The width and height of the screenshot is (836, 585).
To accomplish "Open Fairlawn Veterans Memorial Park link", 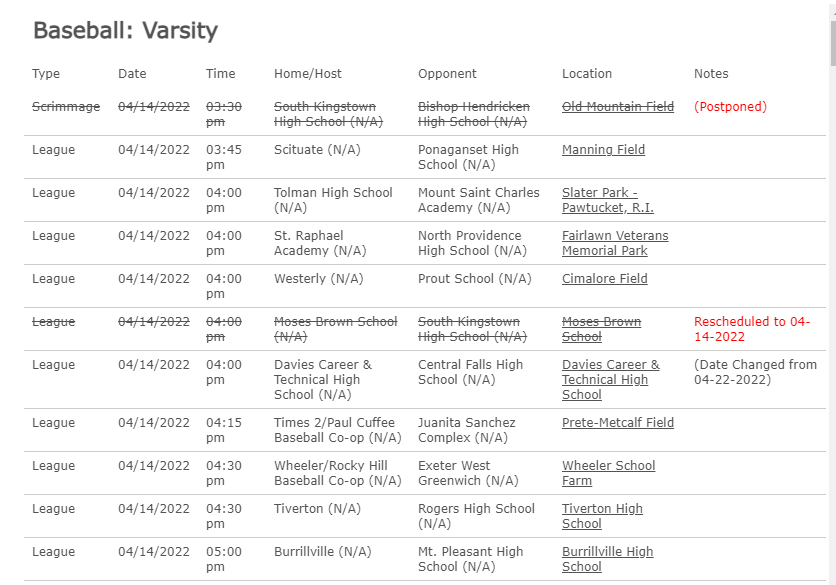I will pyautogui.click(x=615, y=243).
